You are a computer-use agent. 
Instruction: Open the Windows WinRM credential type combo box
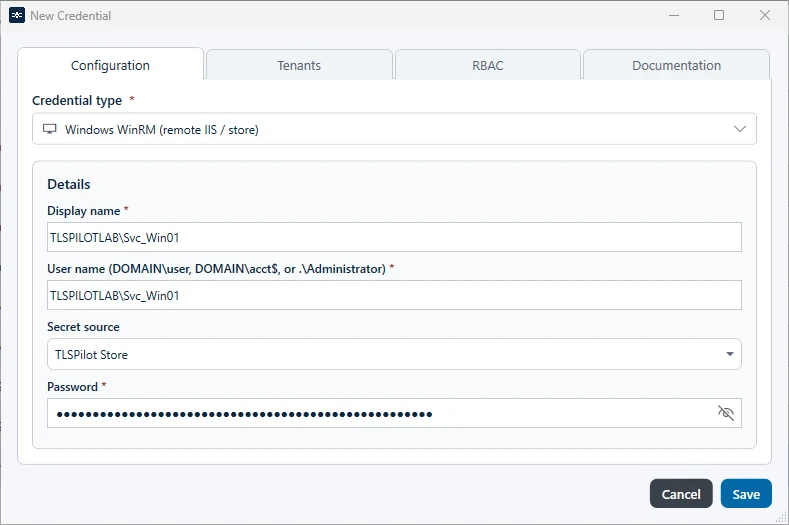pos(394,129)
